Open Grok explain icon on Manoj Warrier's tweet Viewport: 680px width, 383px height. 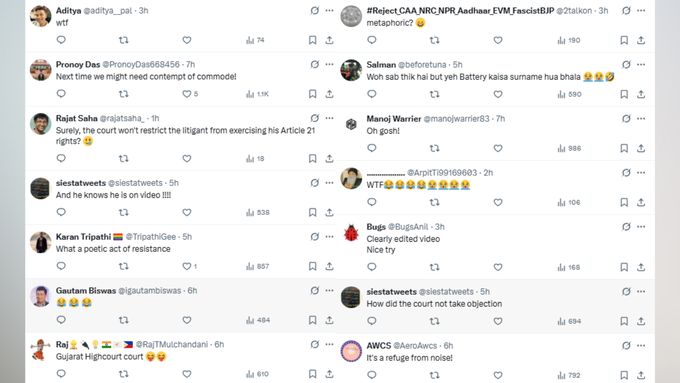(x=626, y=118)
